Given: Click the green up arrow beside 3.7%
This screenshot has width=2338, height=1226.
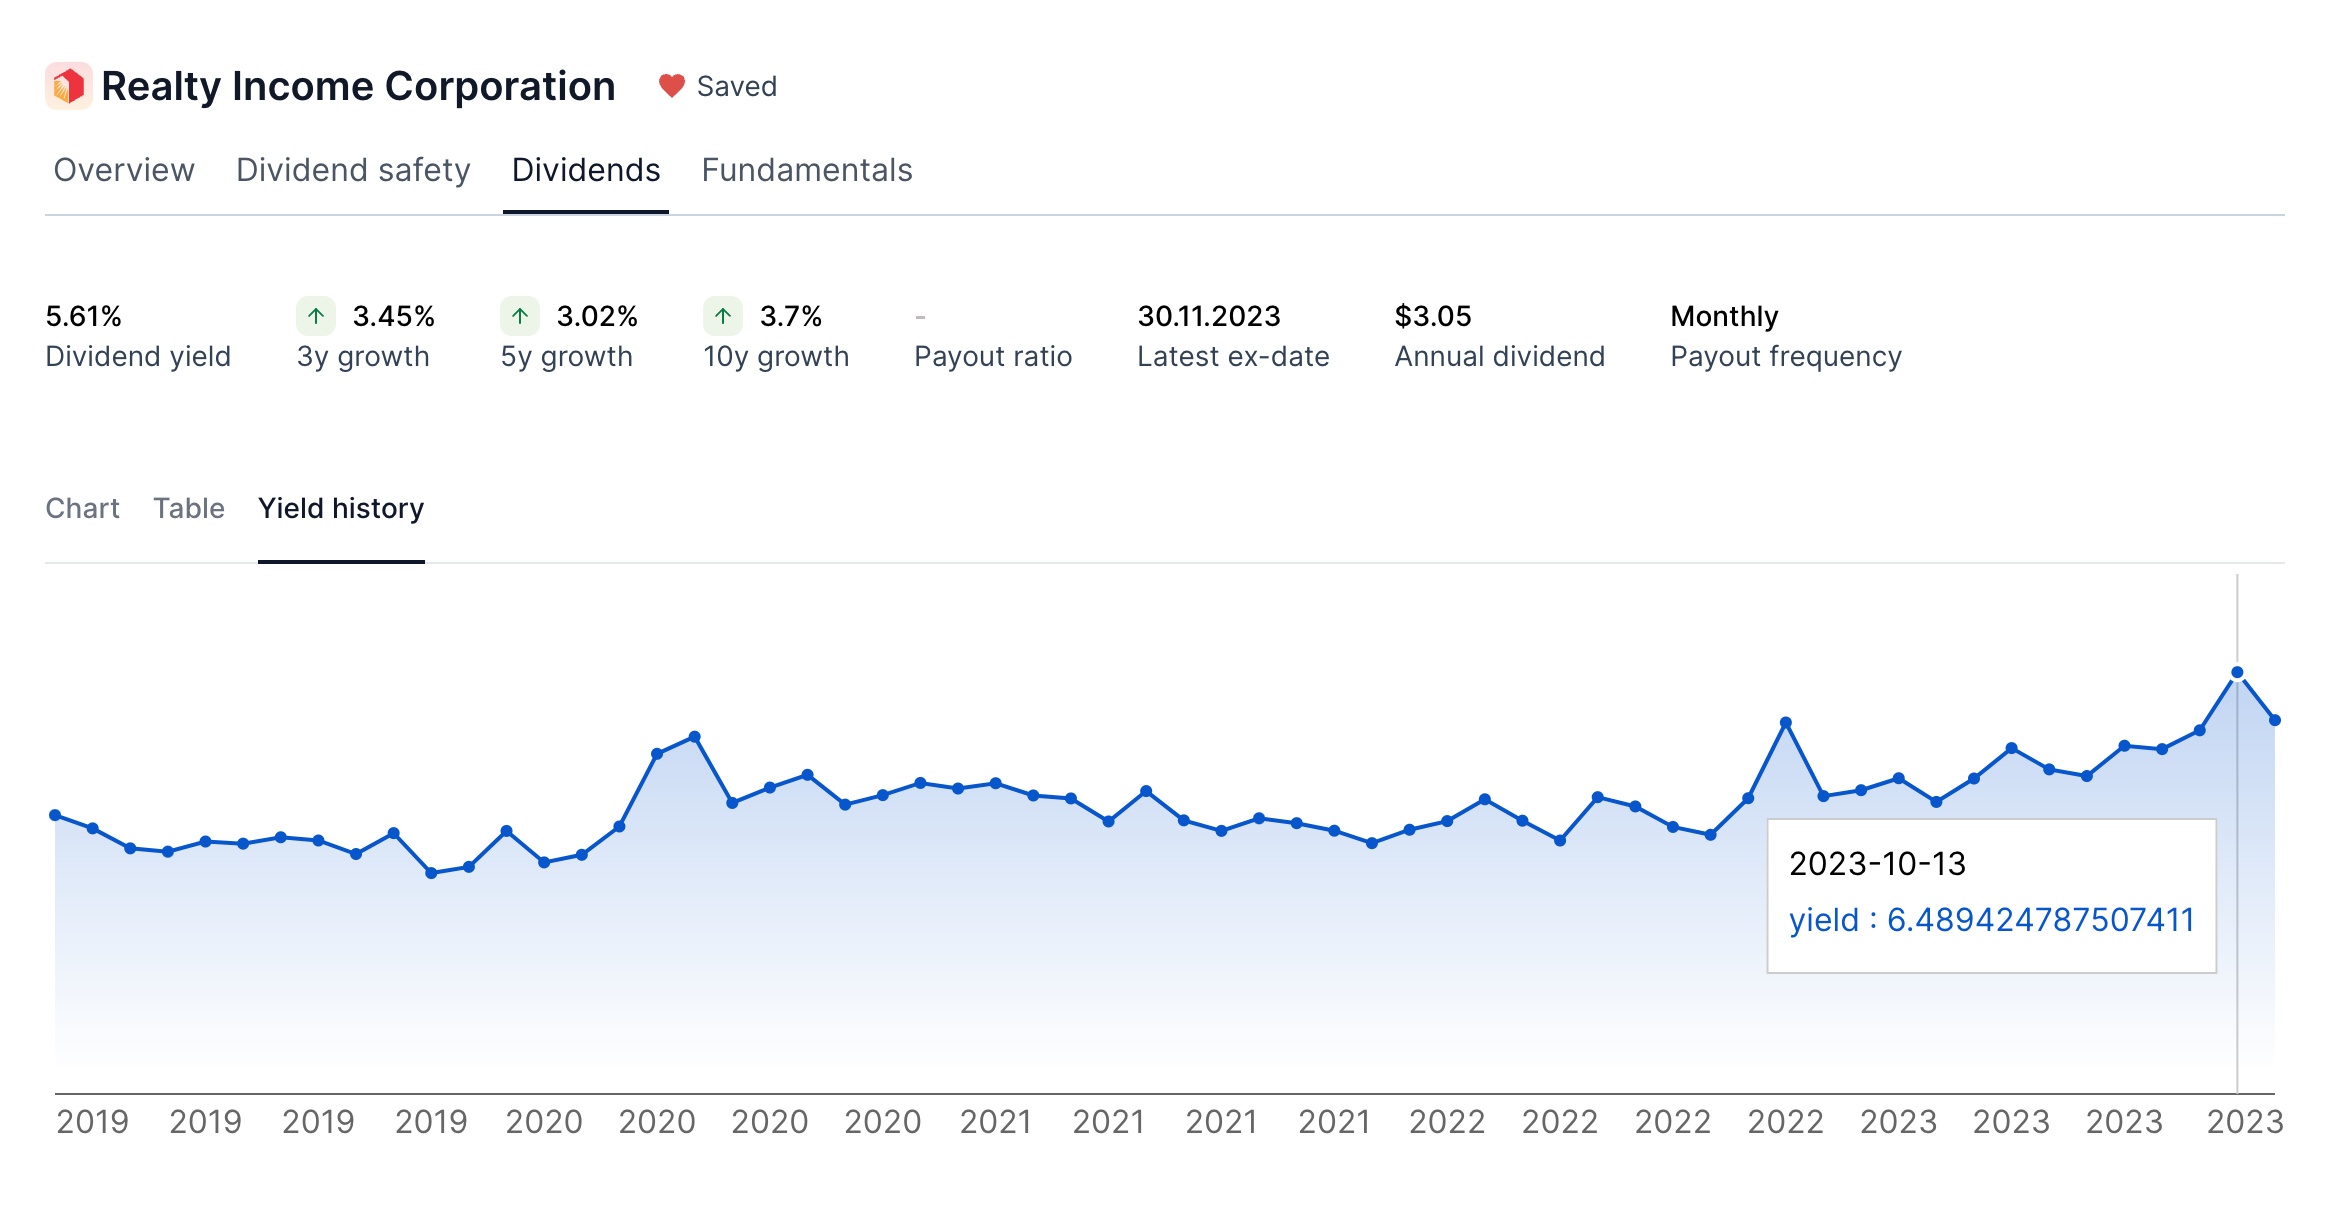Looking at the screenshot, I should [723, 316].
